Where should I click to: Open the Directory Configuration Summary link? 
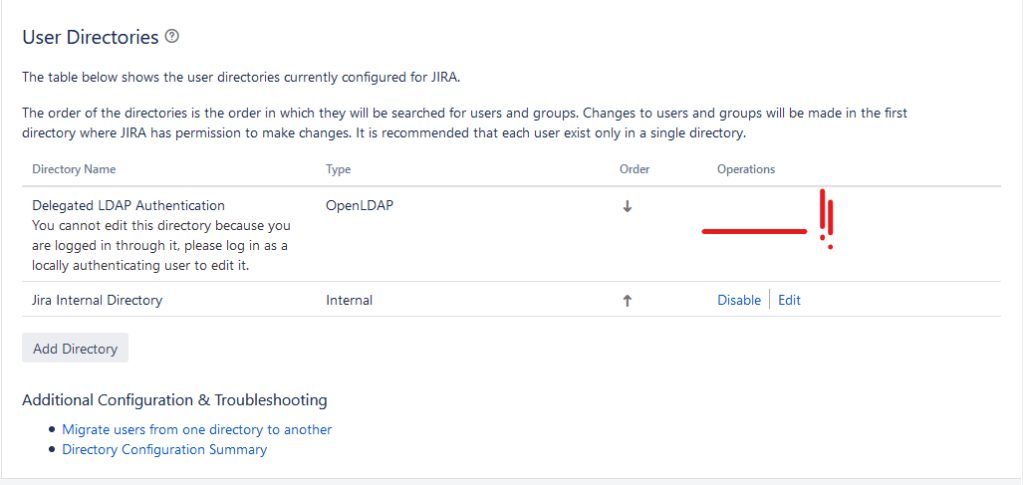click(x=164, y=449)
